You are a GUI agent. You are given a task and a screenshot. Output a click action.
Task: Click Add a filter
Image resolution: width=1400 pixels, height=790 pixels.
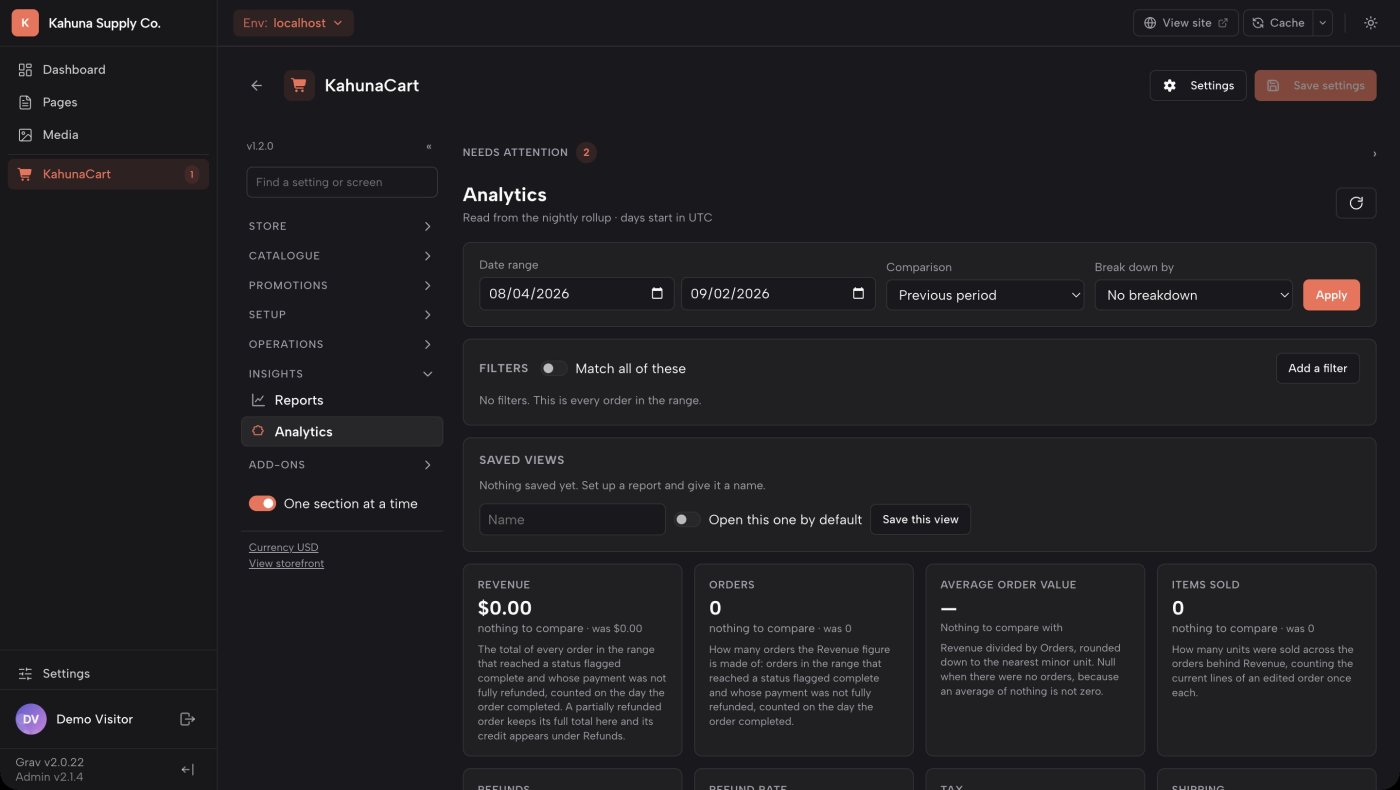[1317, 368]
